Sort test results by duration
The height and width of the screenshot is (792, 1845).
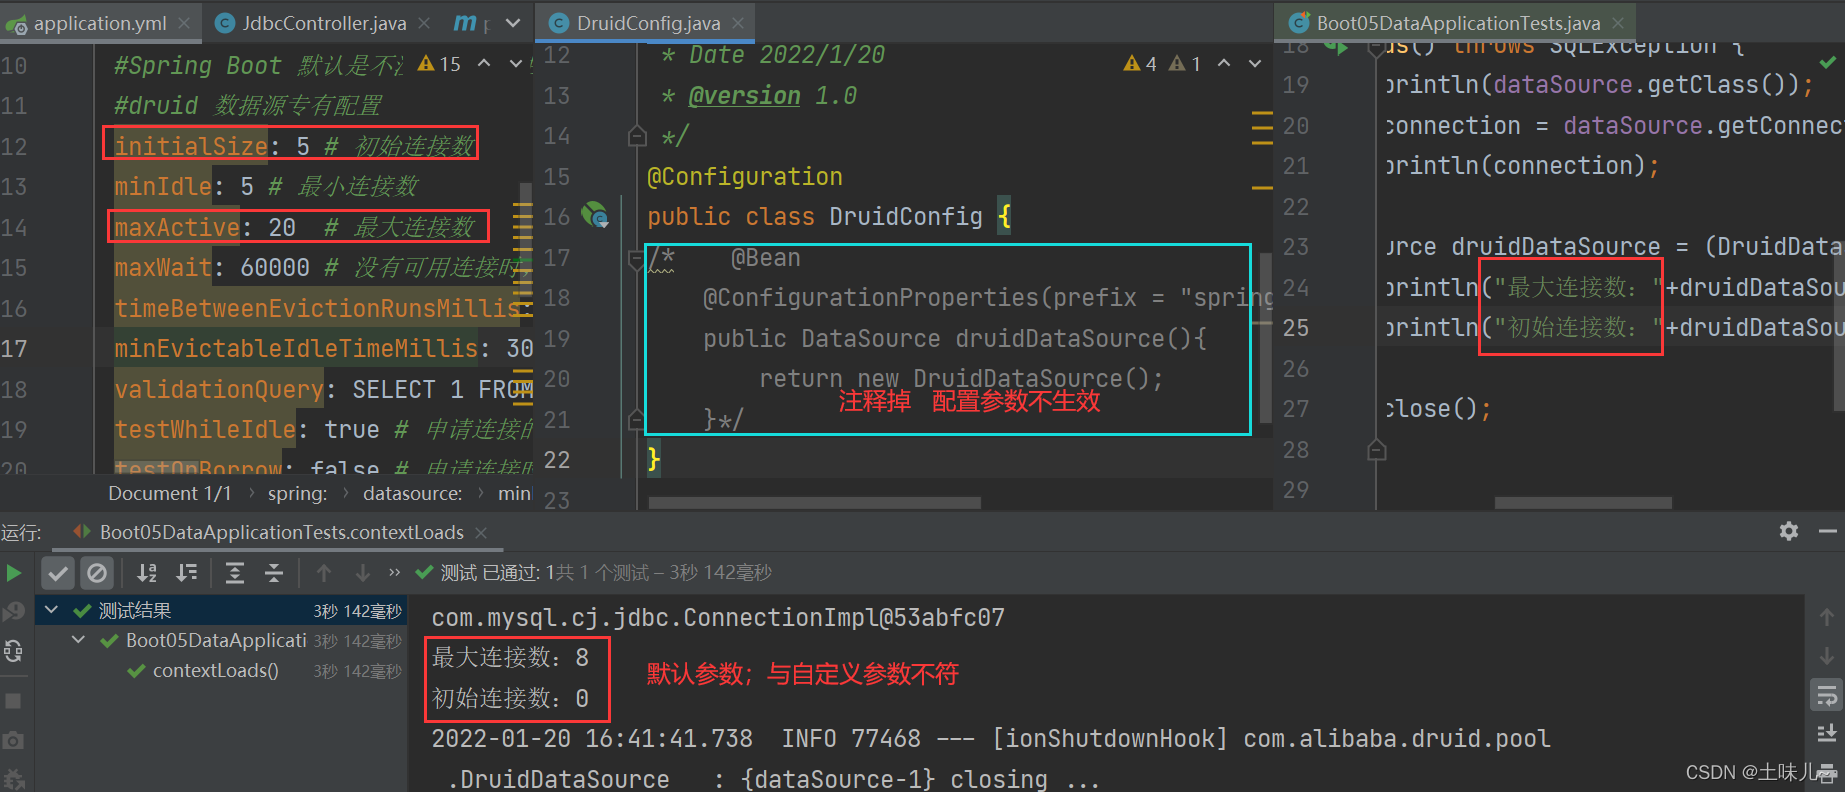click(187, 573)
